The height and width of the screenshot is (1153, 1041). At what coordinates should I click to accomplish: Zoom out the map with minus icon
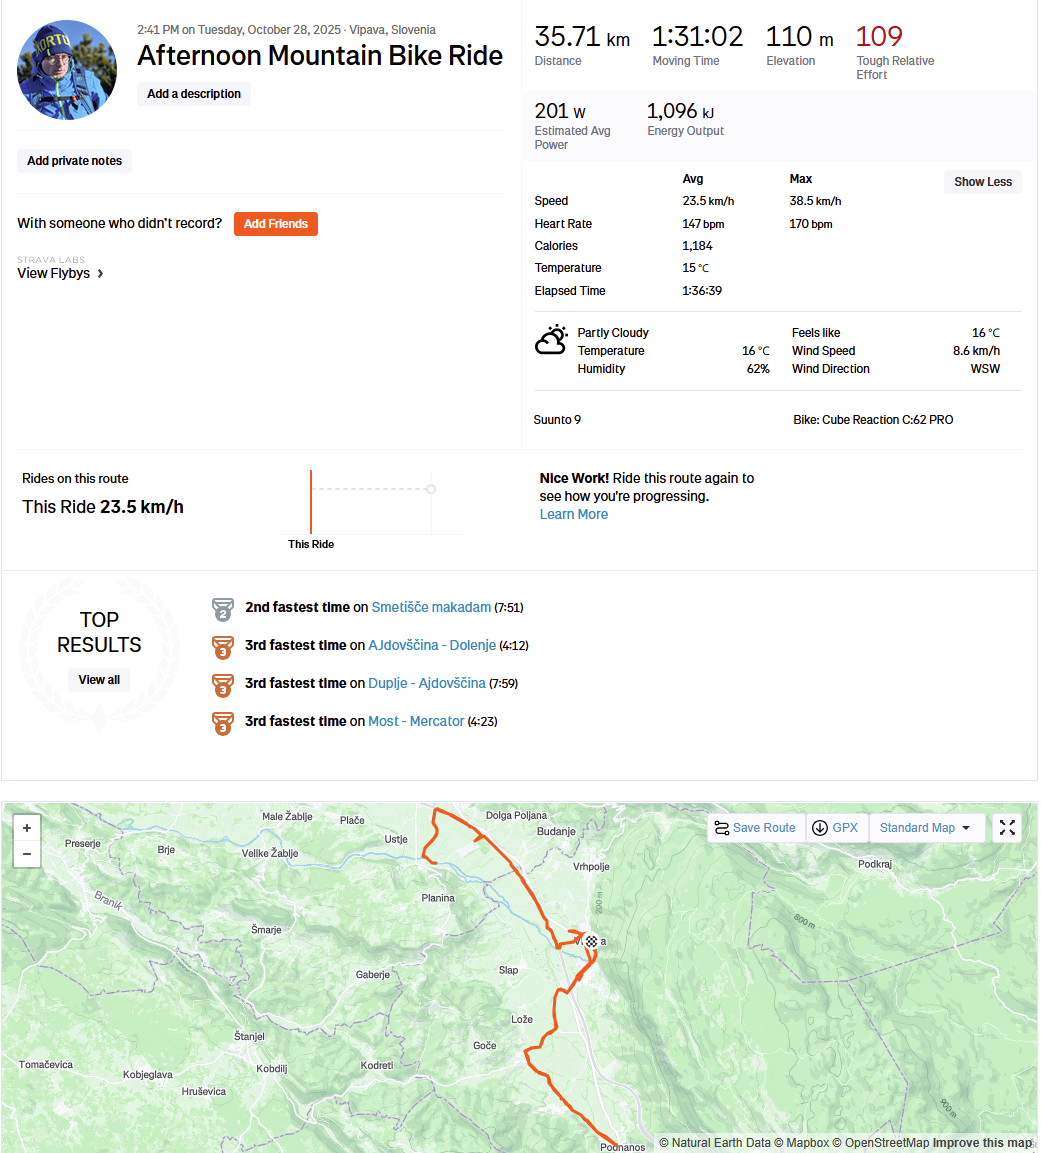(x=27, y=854)
